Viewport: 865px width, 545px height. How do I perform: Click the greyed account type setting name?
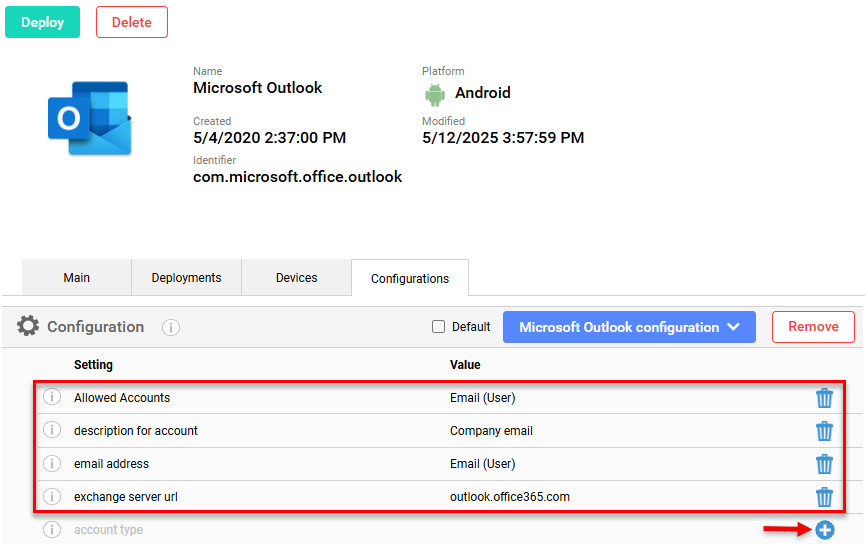pos(108,530)
